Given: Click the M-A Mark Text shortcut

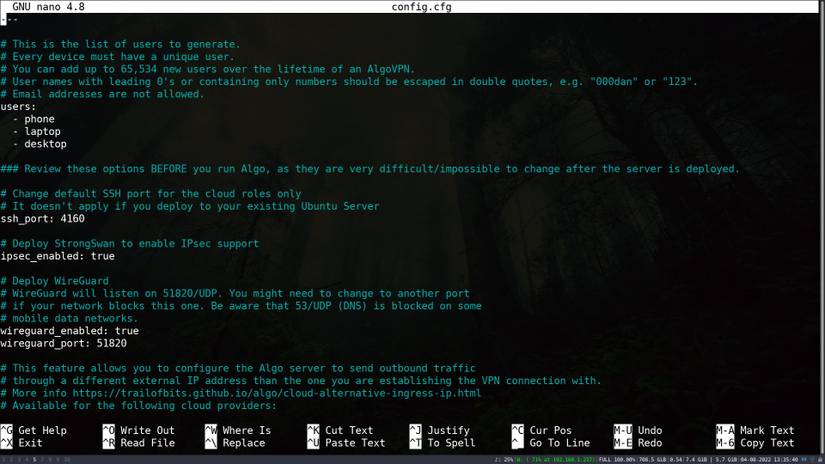Looking at the screenshot, I should click(755, 430).
